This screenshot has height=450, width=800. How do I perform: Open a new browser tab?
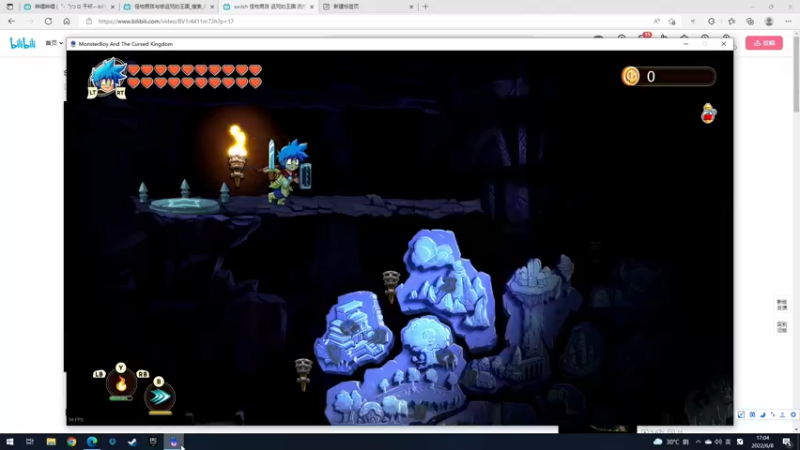pos(426,7)
